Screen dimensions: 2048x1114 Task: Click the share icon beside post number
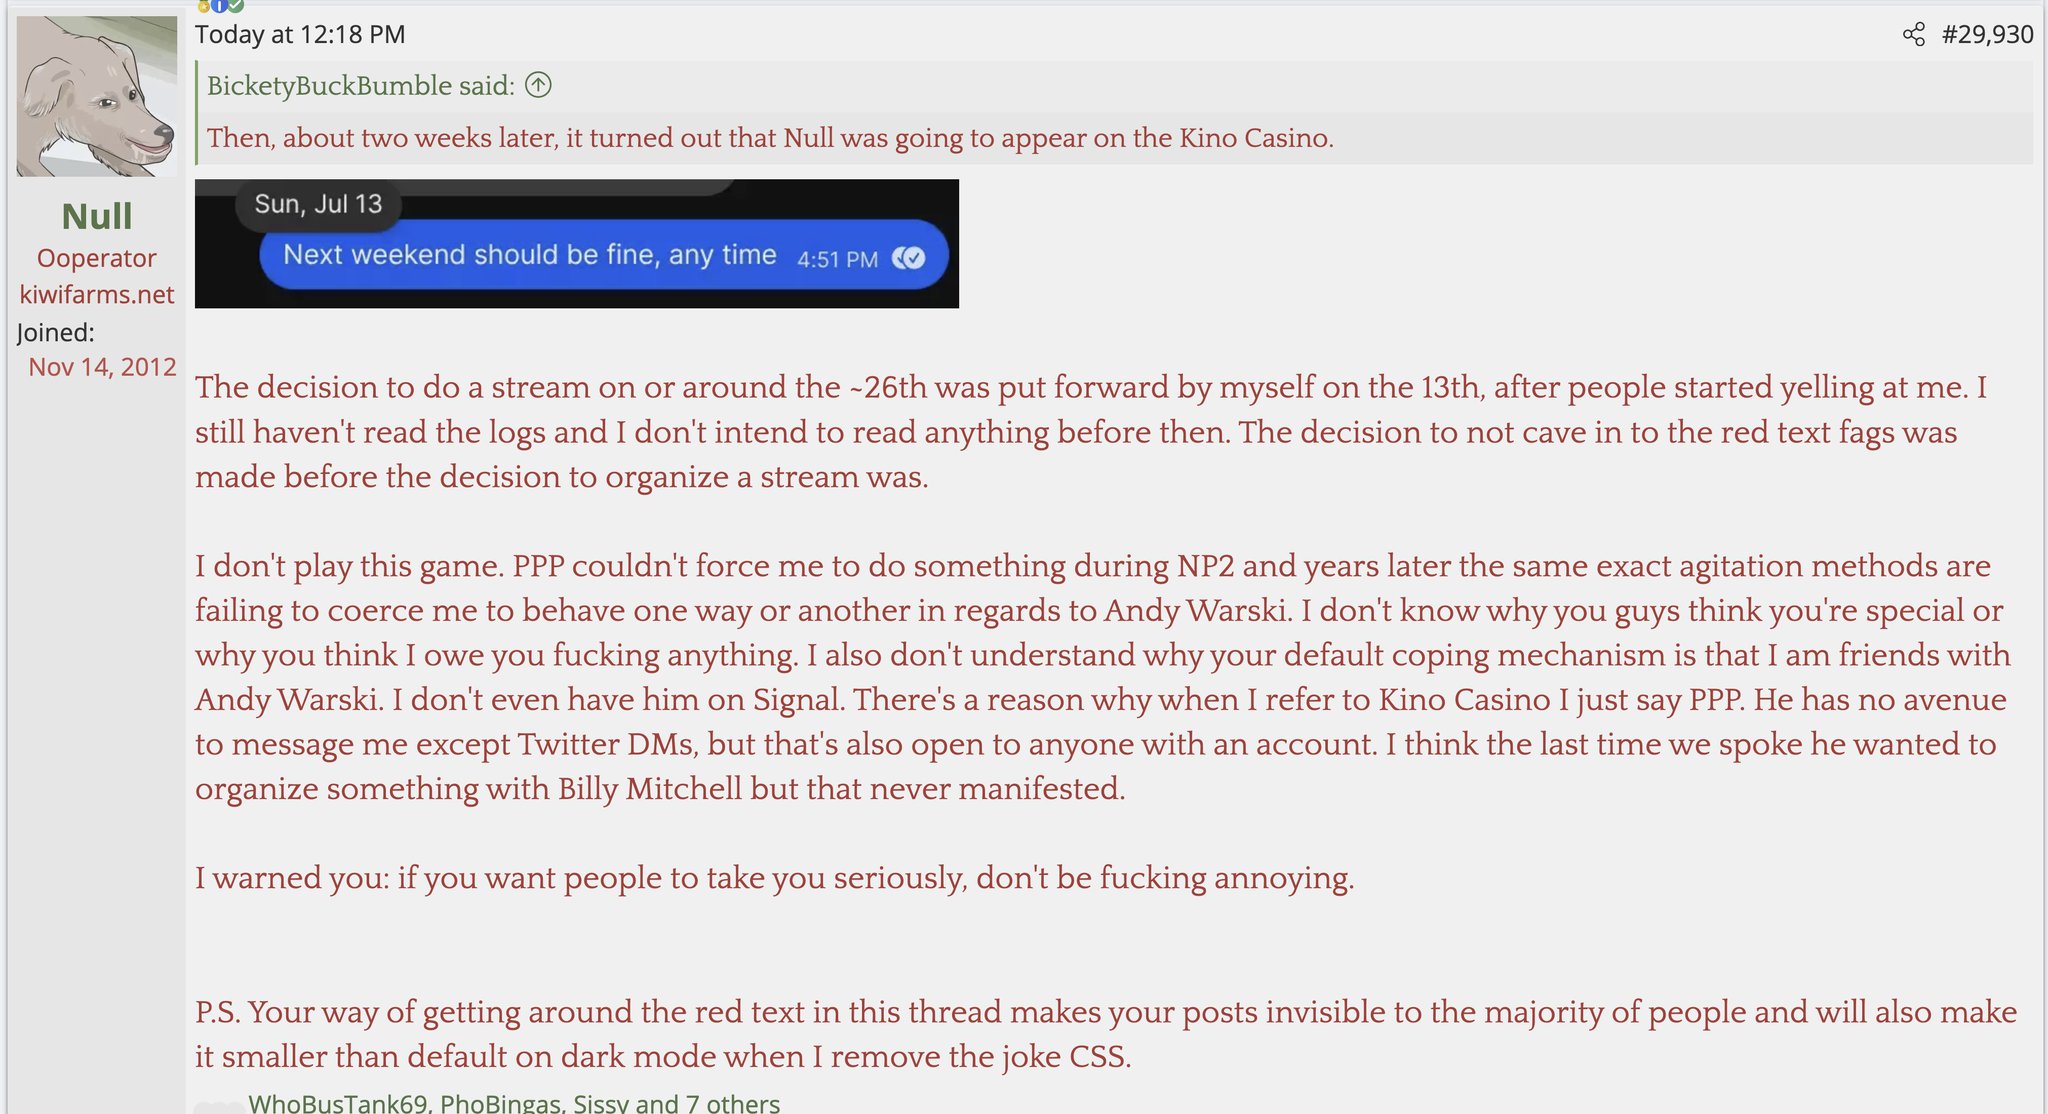pos(1913,35)
